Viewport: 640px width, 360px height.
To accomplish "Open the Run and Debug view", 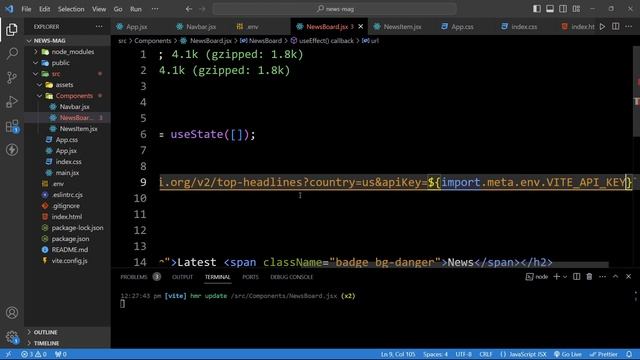I will (x=12, y=102).
